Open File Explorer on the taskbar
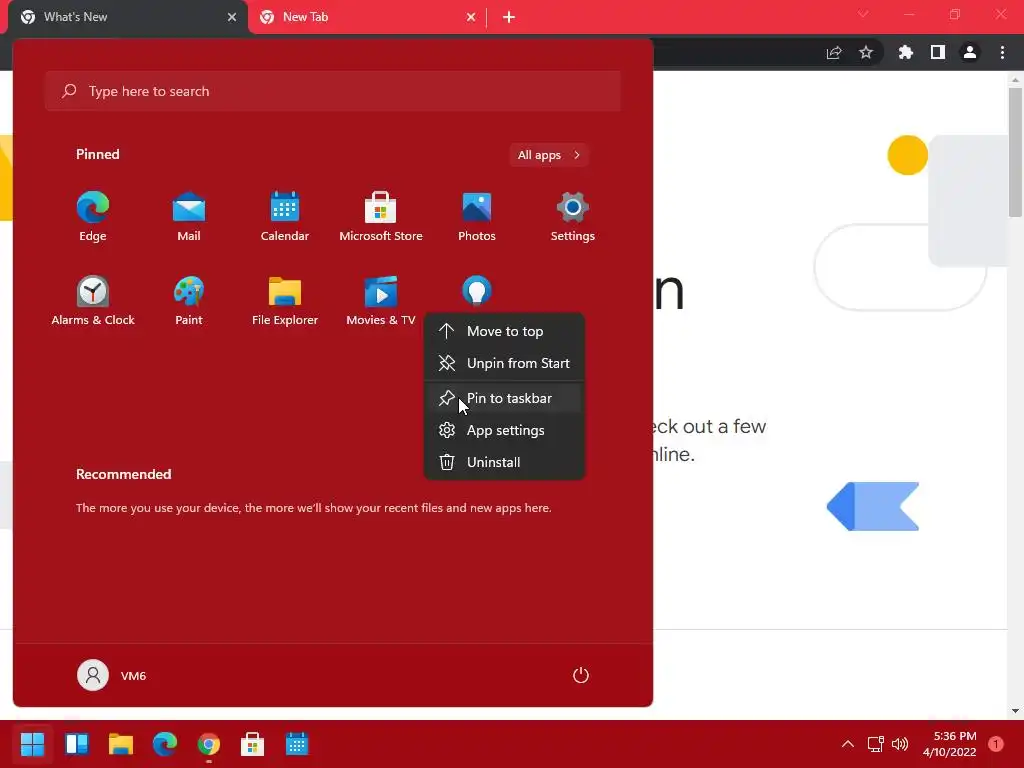 (121, 744)
